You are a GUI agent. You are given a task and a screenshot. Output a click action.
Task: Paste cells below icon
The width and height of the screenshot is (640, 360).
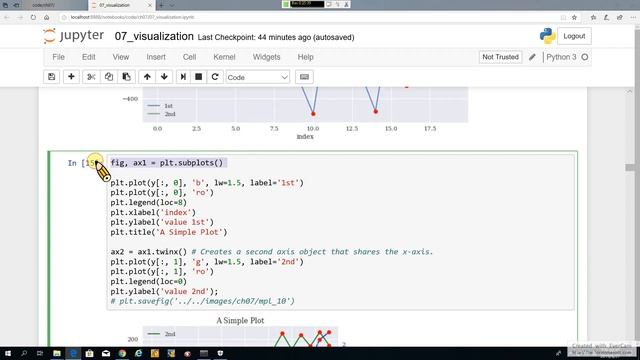click(127, 77)
